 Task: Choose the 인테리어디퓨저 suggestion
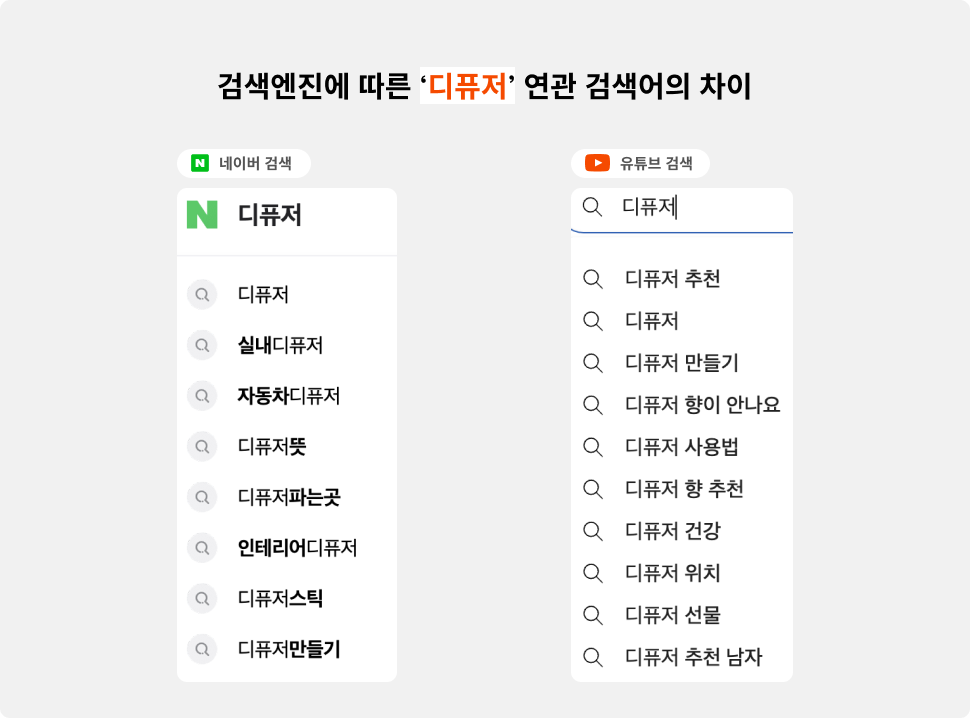pyautogui.click(x=298, y=548)
